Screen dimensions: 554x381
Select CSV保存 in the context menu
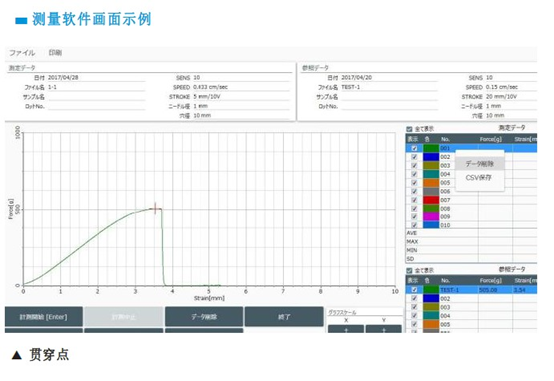479,178
